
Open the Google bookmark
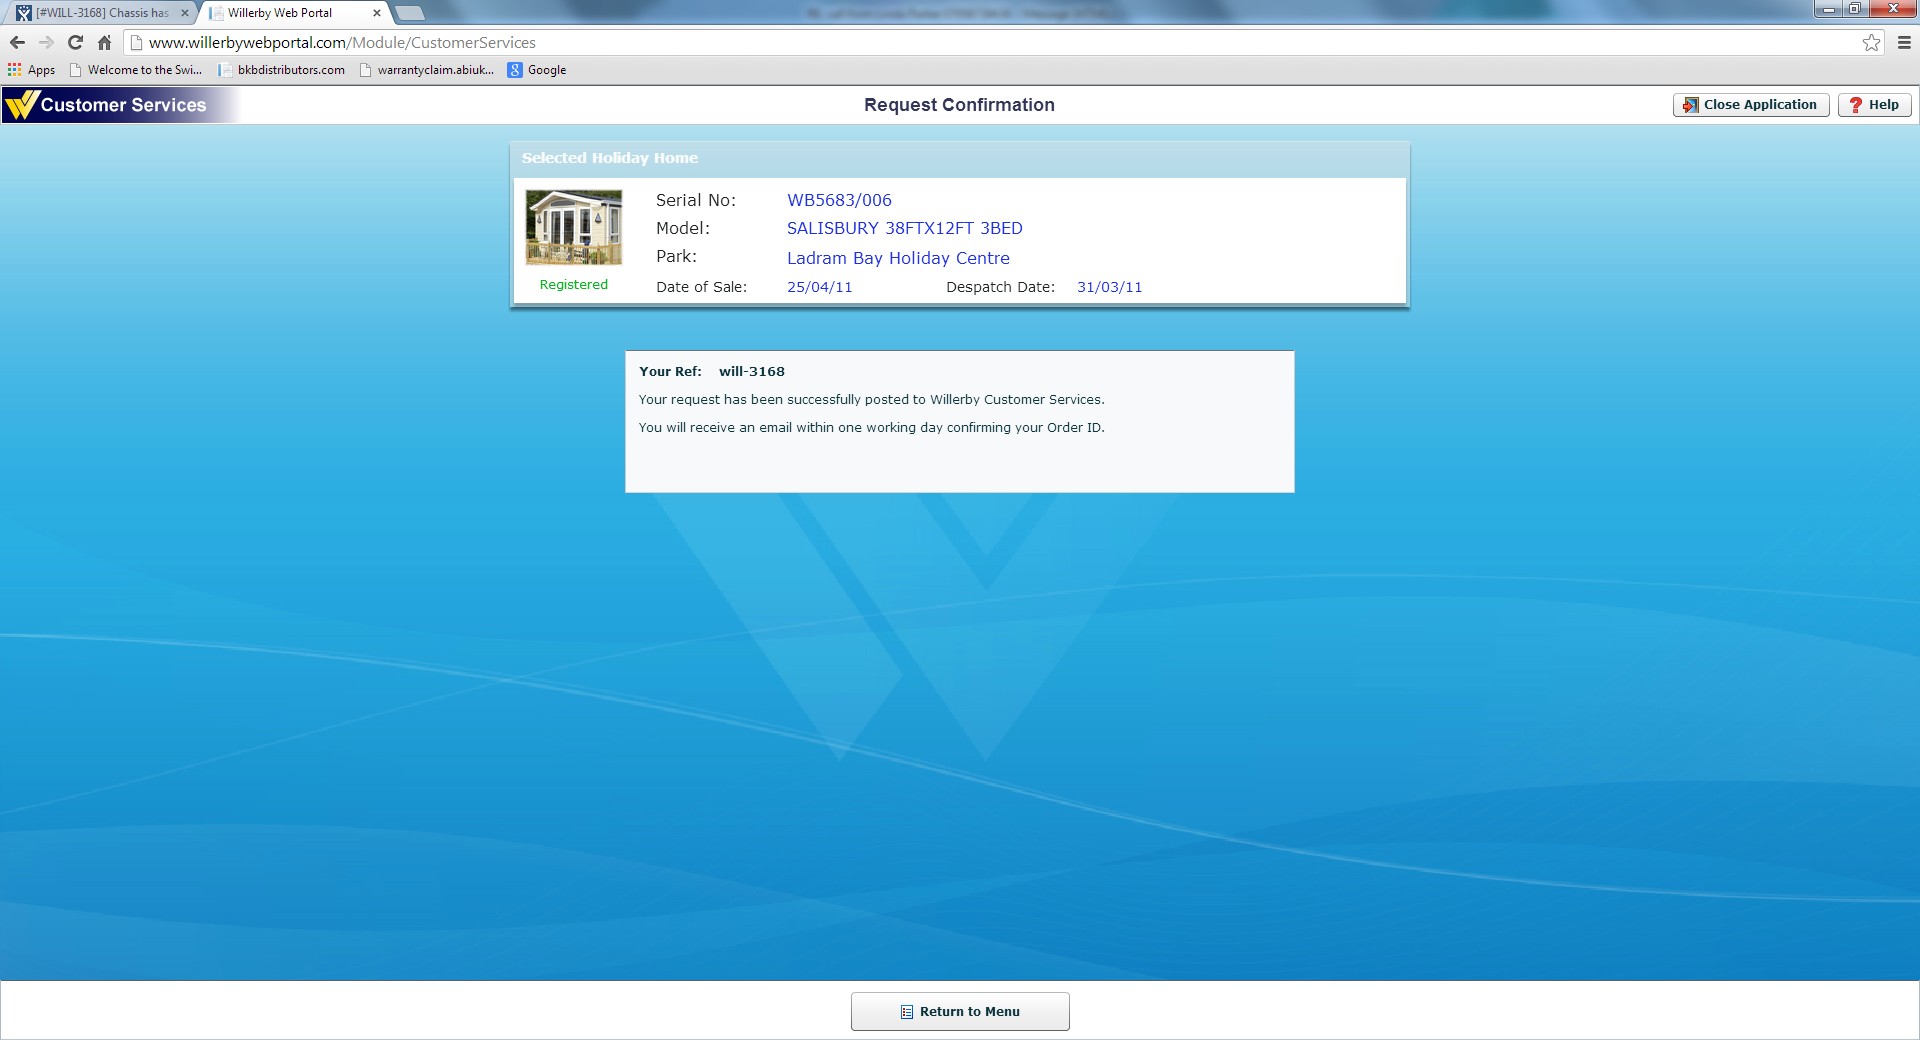pos(537,70)
